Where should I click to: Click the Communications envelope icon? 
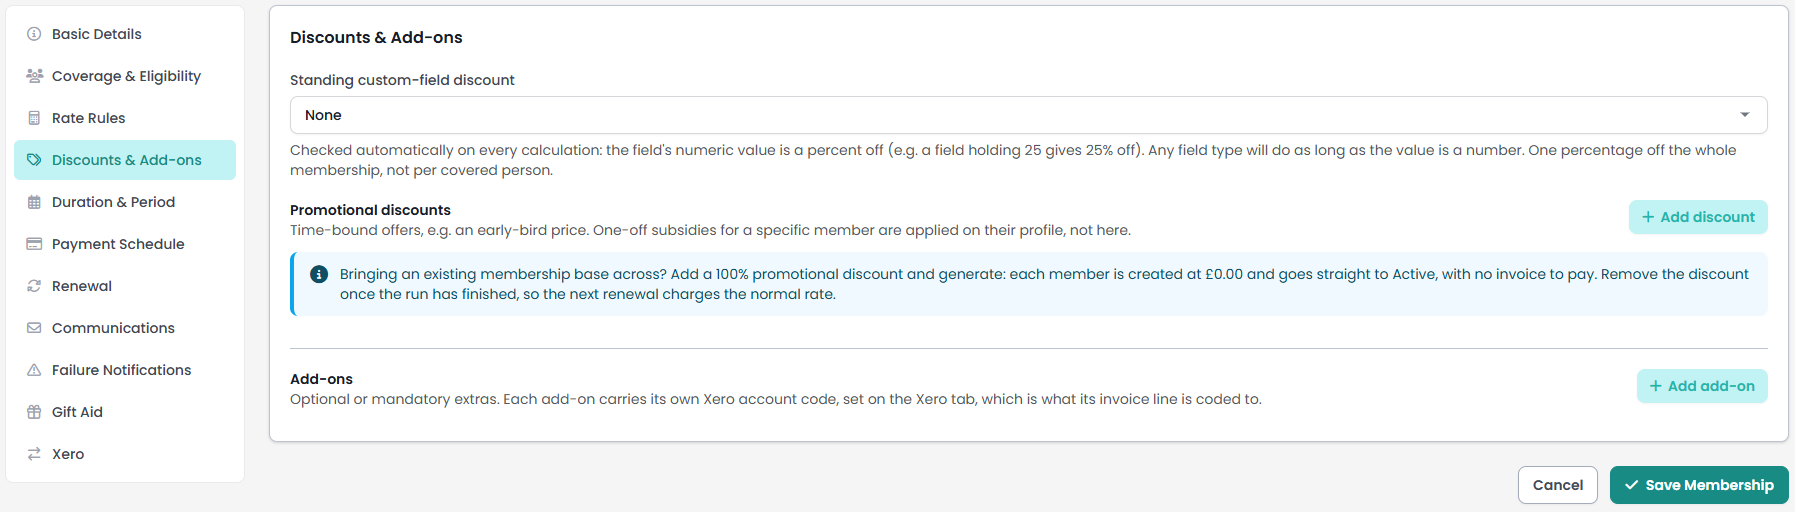(x=34, y=328)
